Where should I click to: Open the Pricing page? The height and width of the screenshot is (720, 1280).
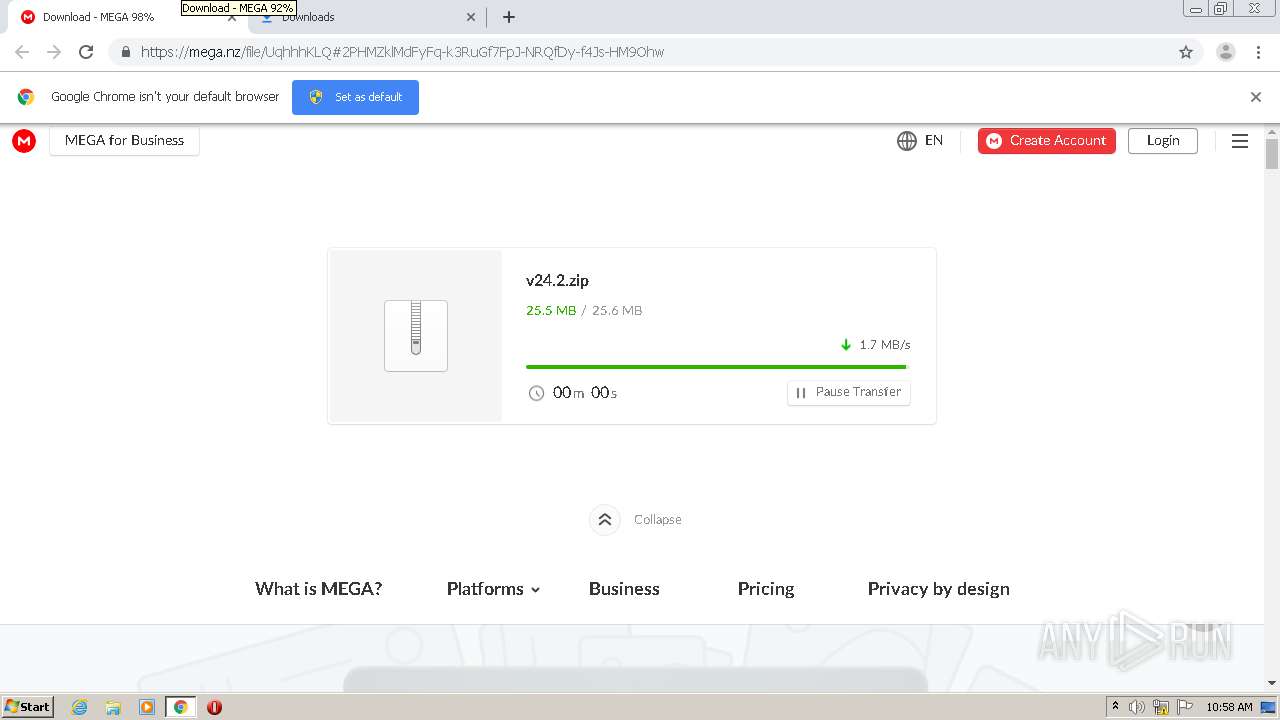click(766, 589)
